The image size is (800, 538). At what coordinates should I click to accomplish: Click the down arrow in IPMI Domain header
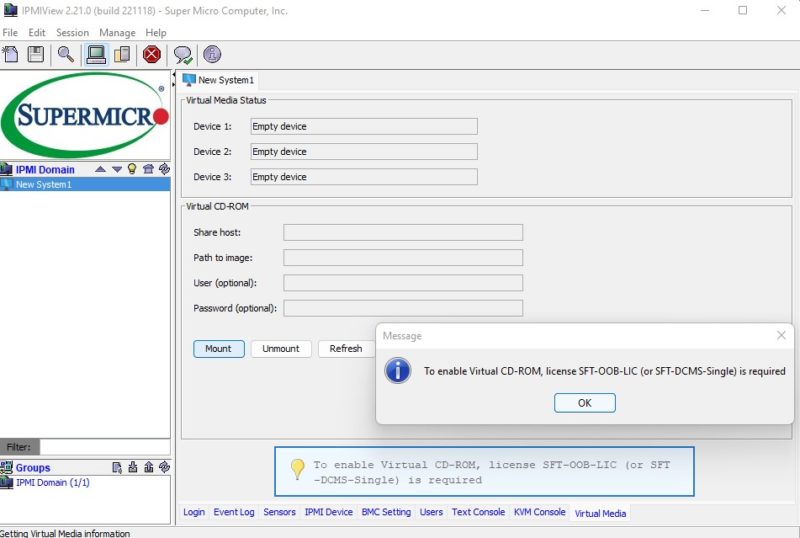tap(116, 169)
